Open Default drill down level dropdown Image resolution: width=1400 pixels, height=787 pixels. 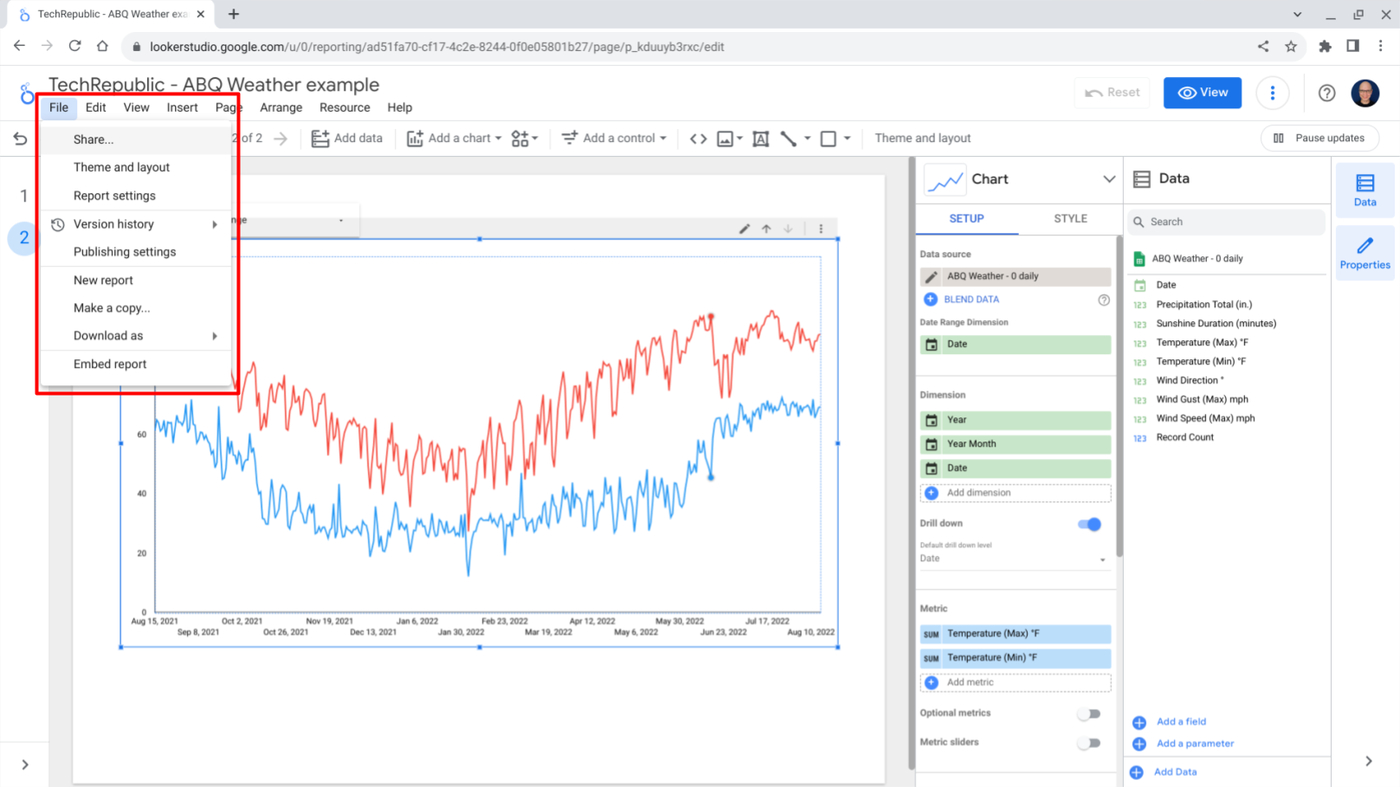tap(1014, 559)
